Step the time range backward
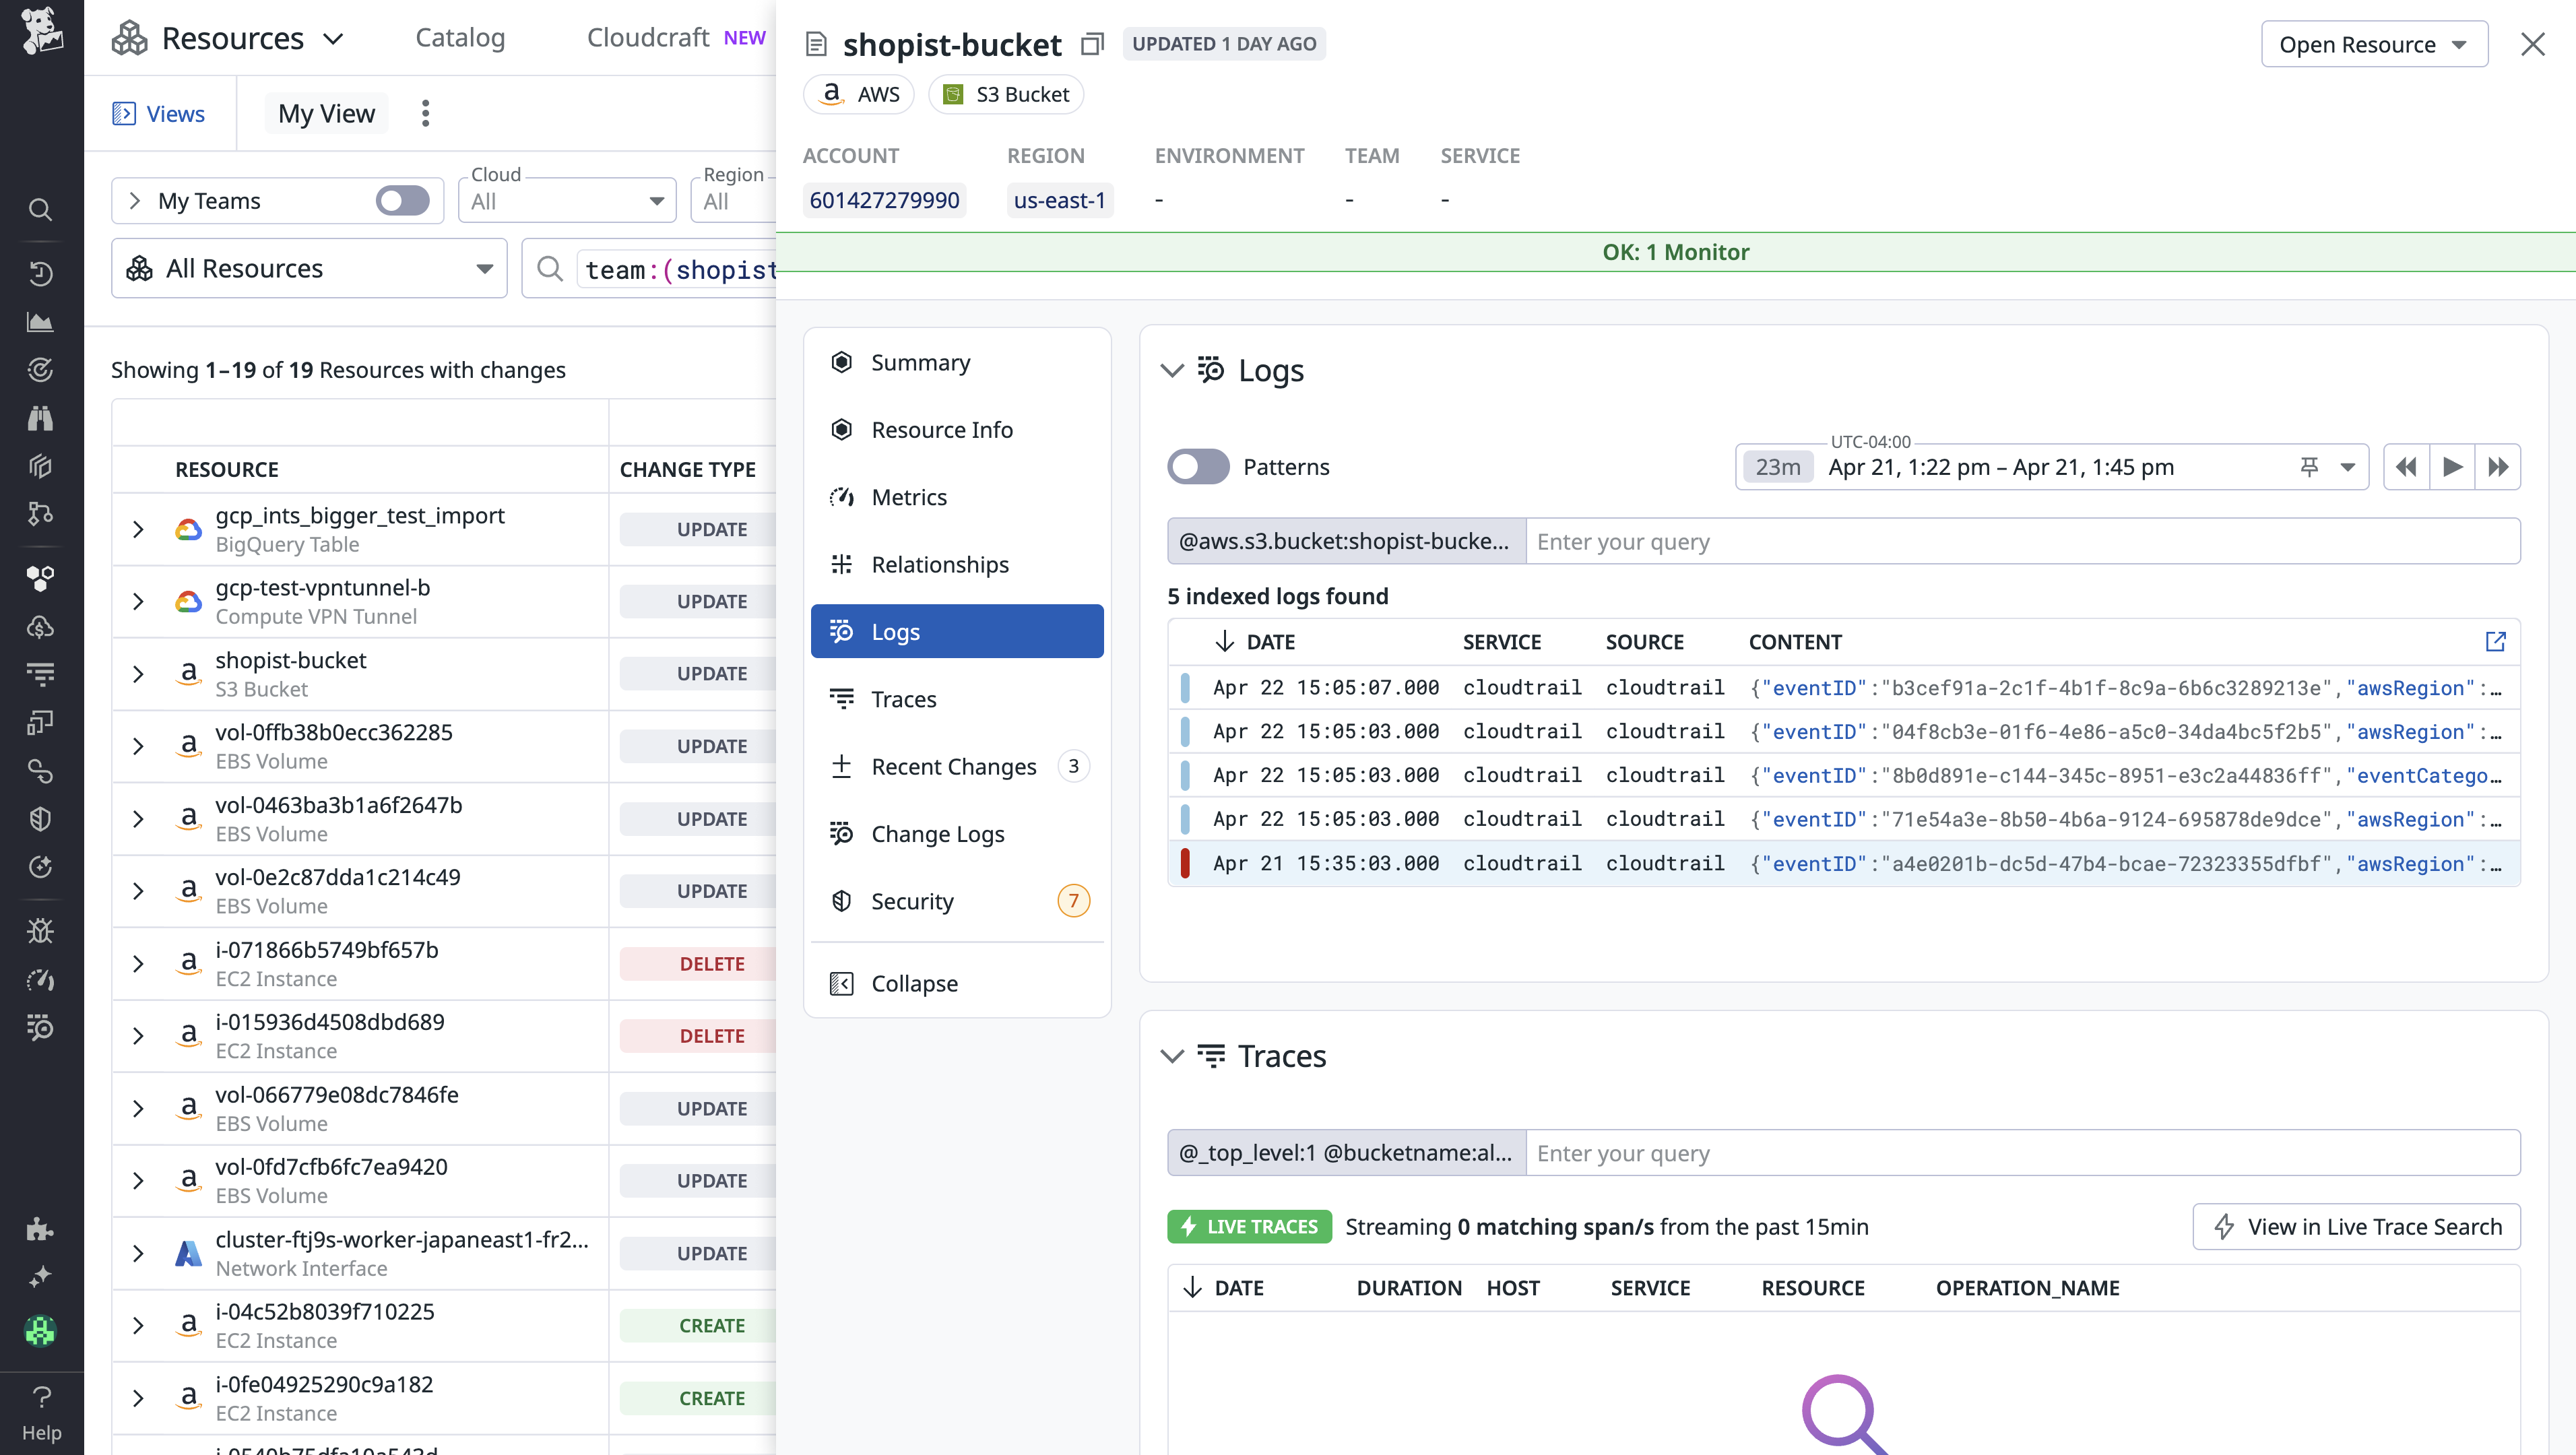 (x=2406, y=467)
